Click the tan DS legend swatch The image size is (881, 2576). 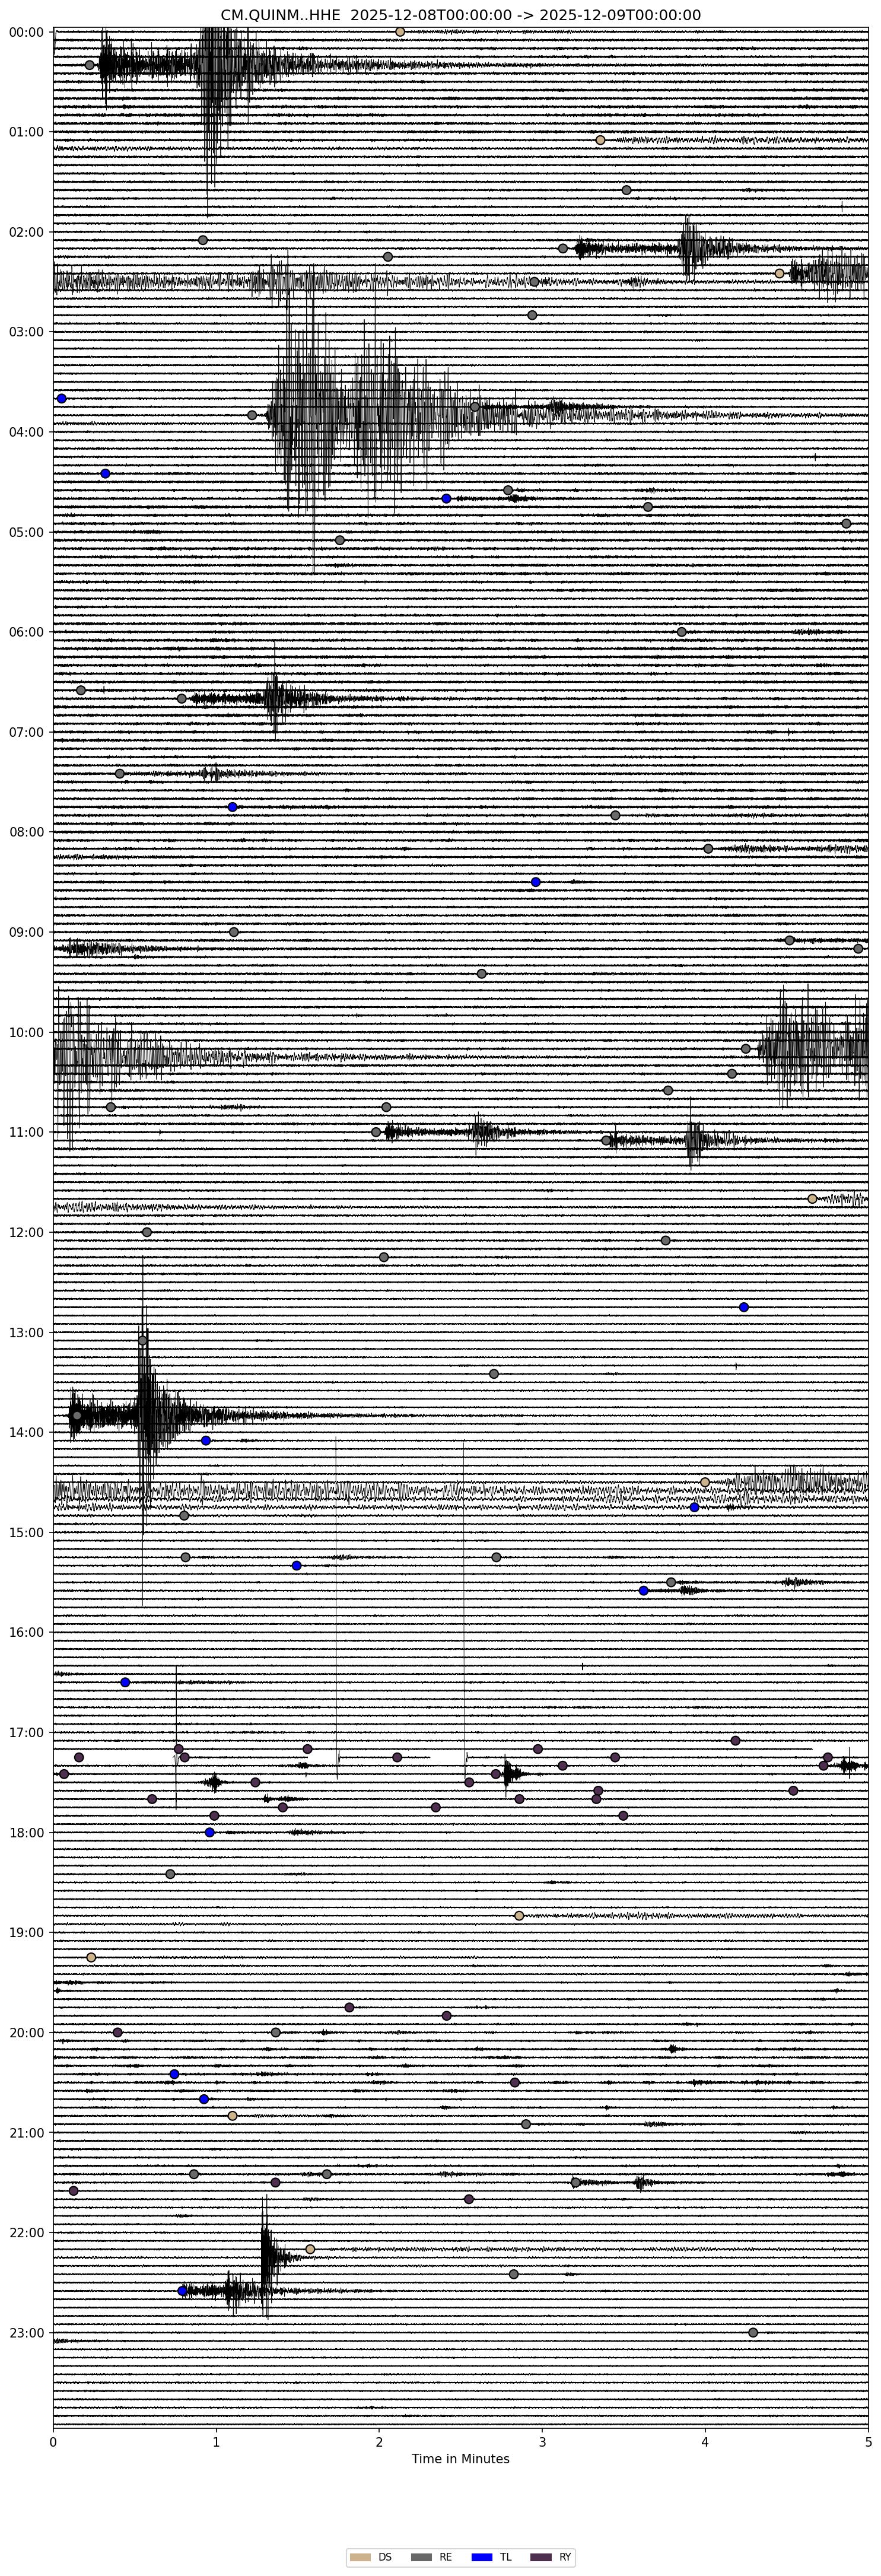358,2556
